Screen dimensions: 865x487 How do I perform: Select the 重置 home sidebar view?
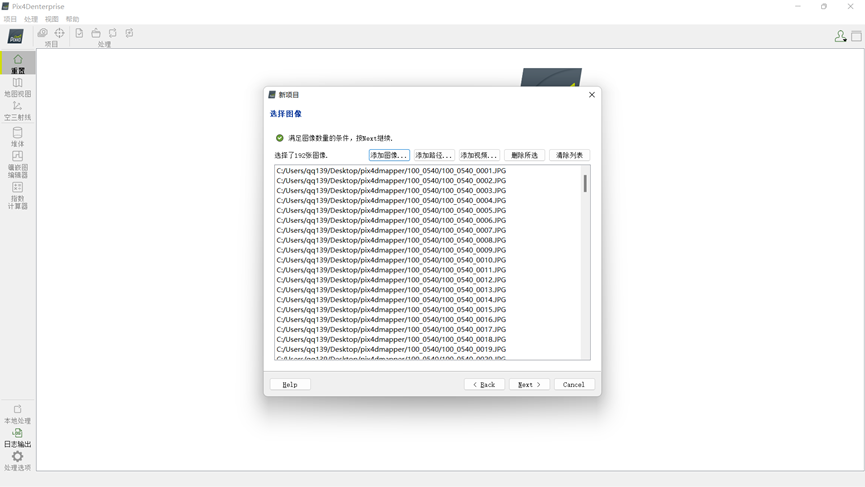pyautogui.click(x=18, y=63)
